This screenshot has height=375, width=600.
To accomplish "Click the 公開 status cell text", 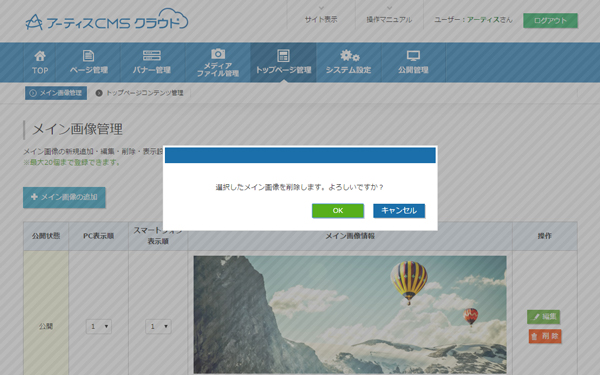I will tap(46, 326).
